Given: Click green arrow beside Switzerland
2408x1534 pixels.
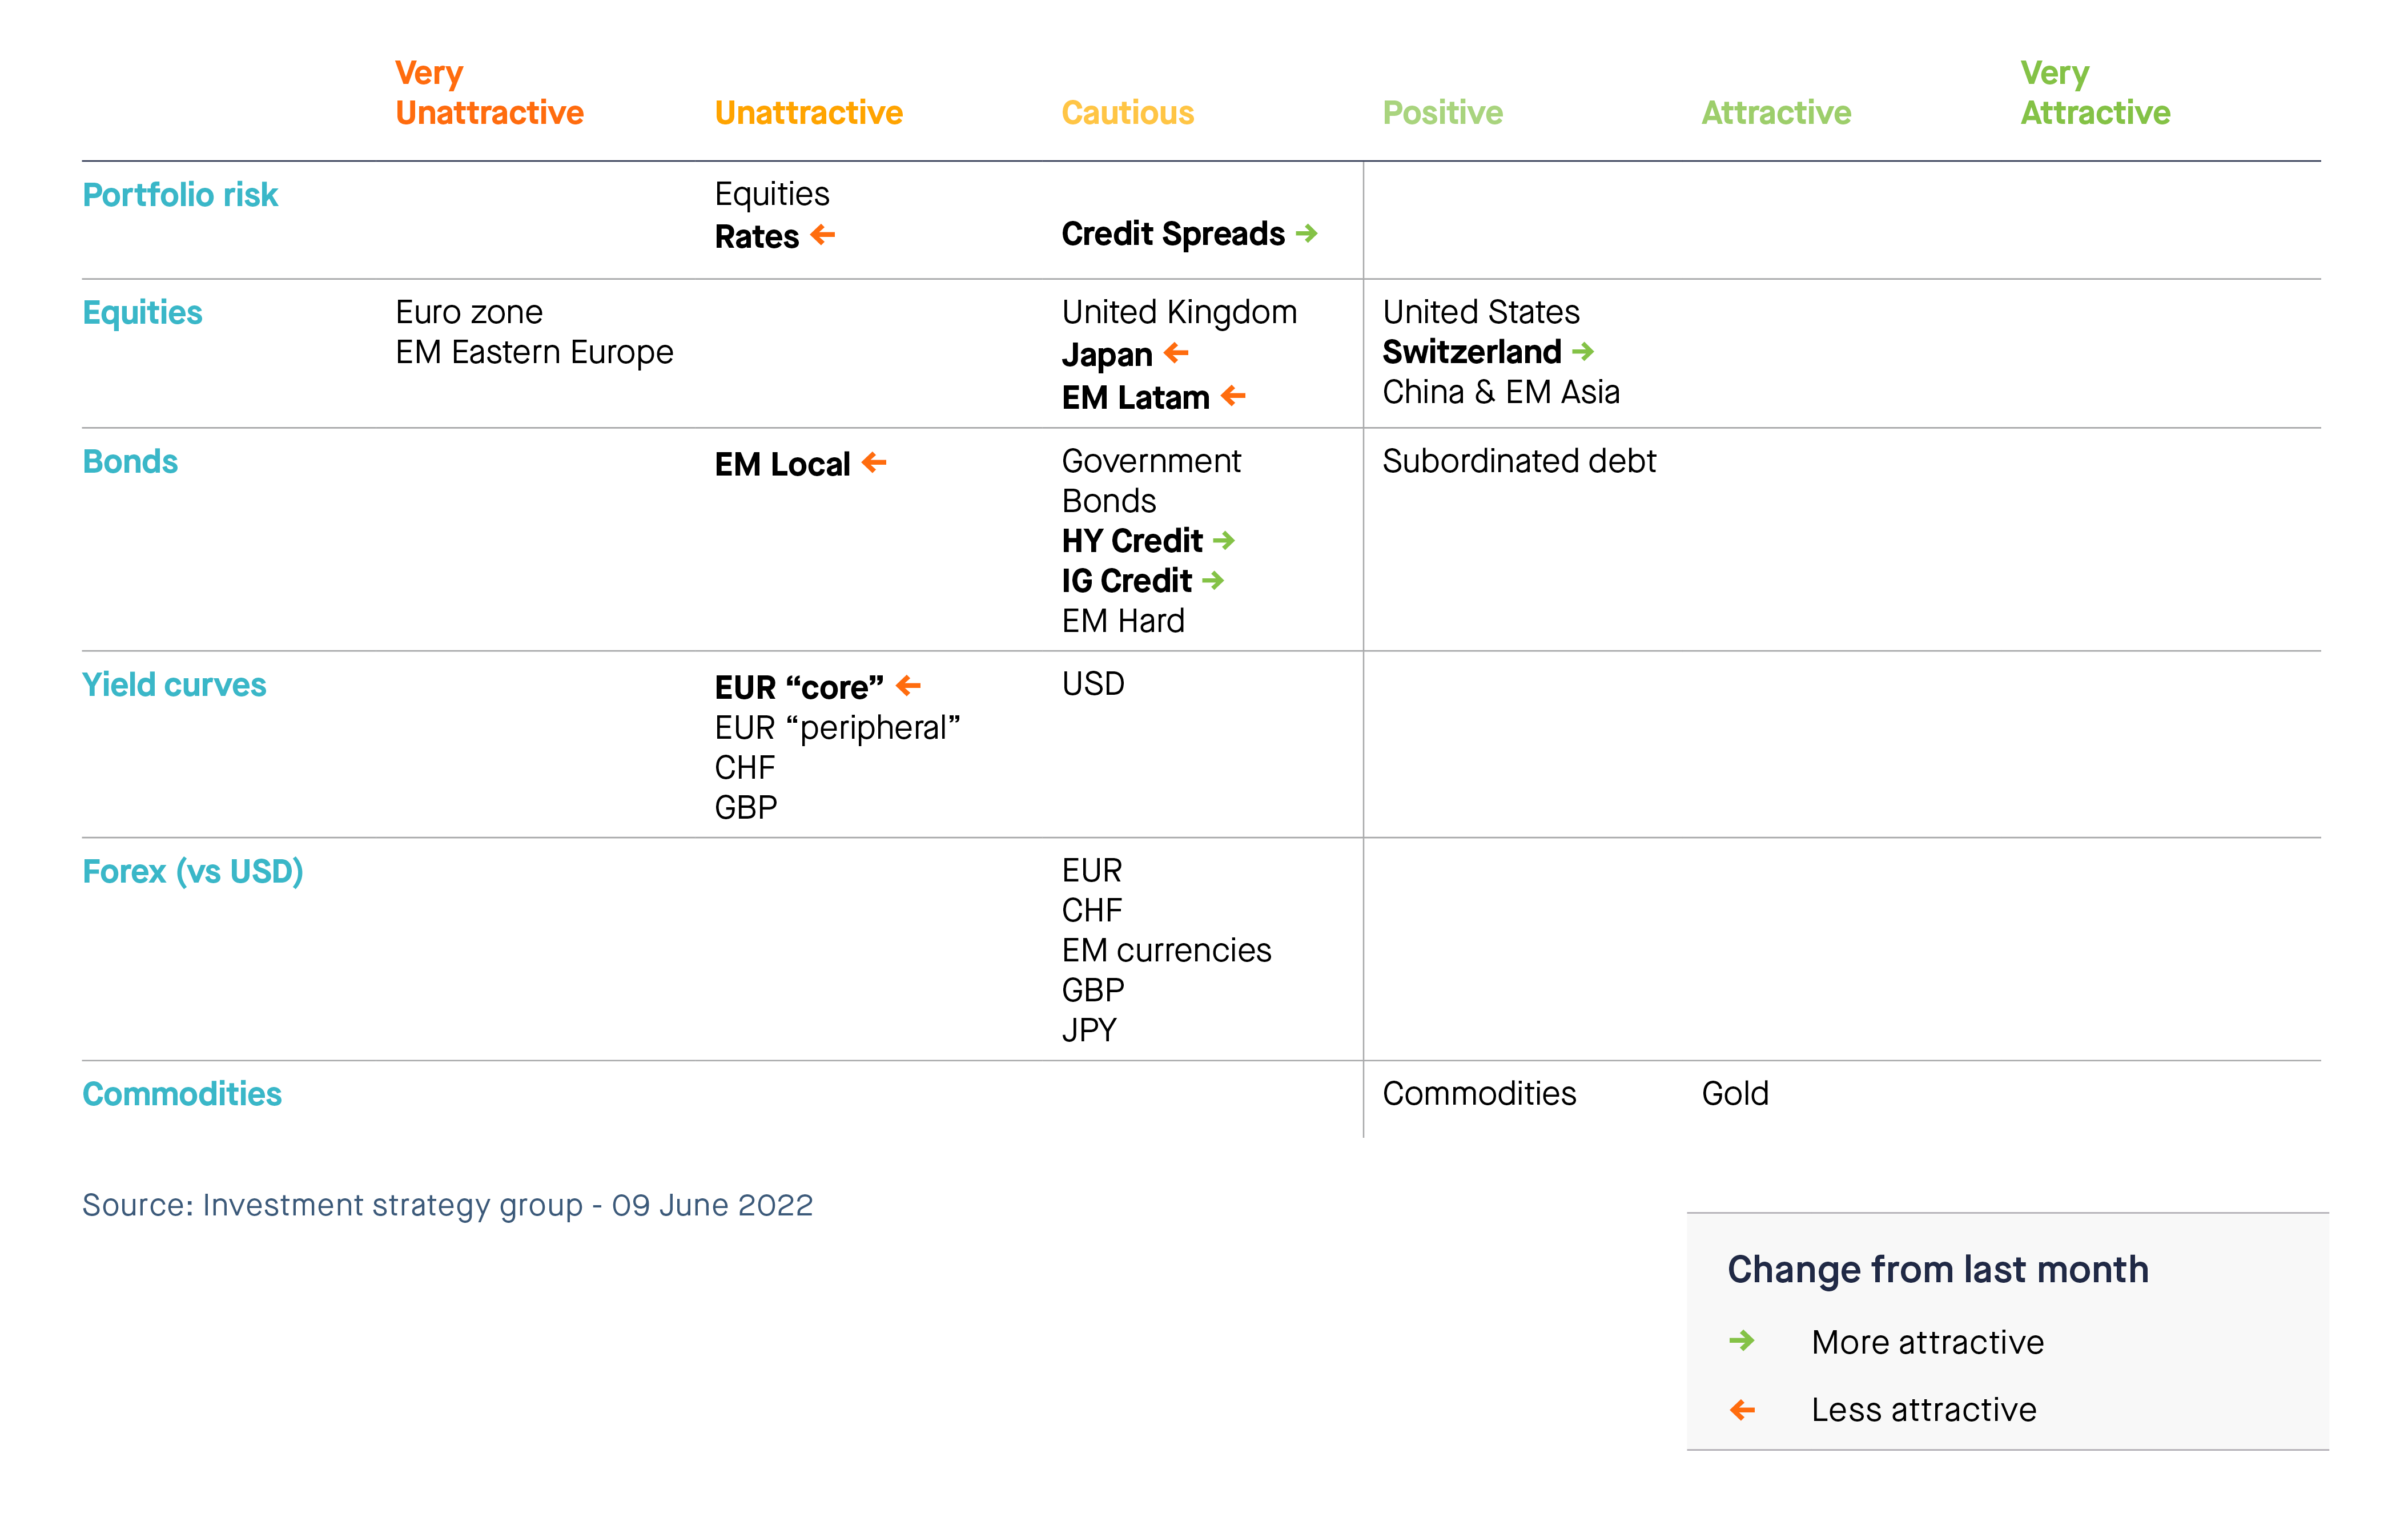Looking at the screenshot, I should point(1582,351).
